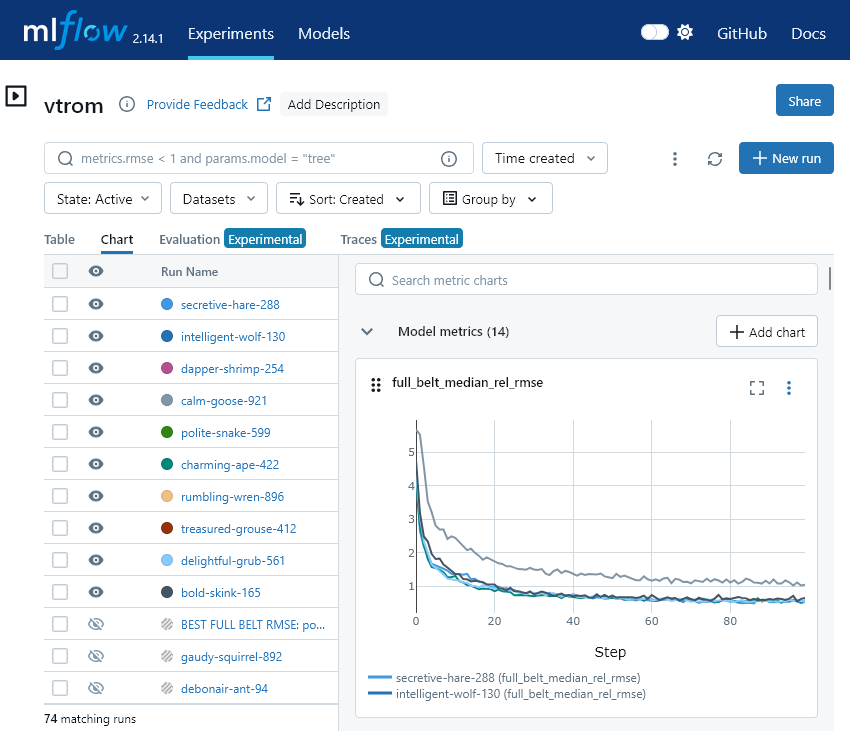Click the info icon next to vtrom
Screen dimensions: 850x747
click(x=127, y=104)
